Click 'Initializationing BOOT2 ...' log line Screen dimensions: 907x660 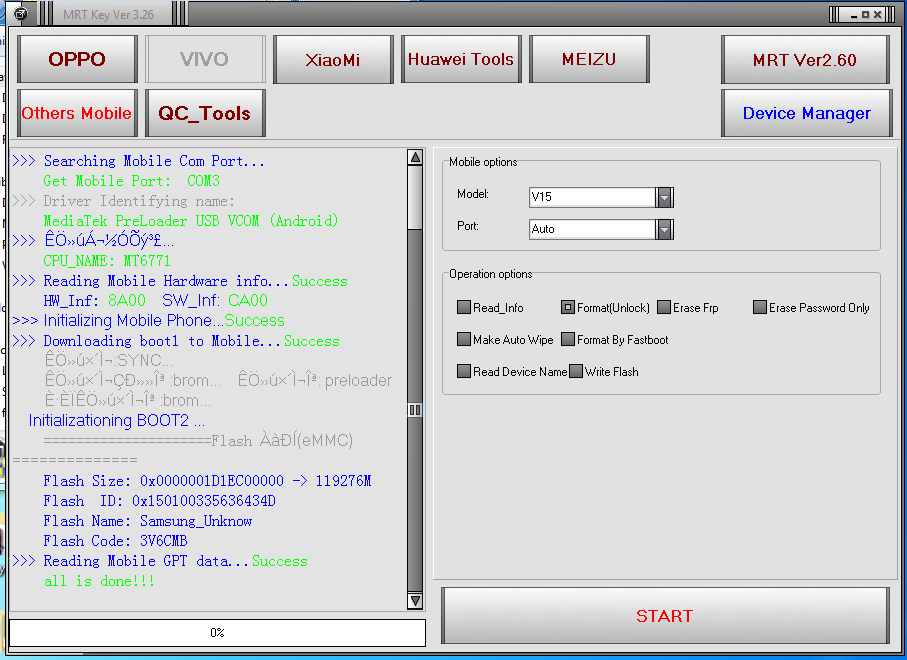click(117, 421)
